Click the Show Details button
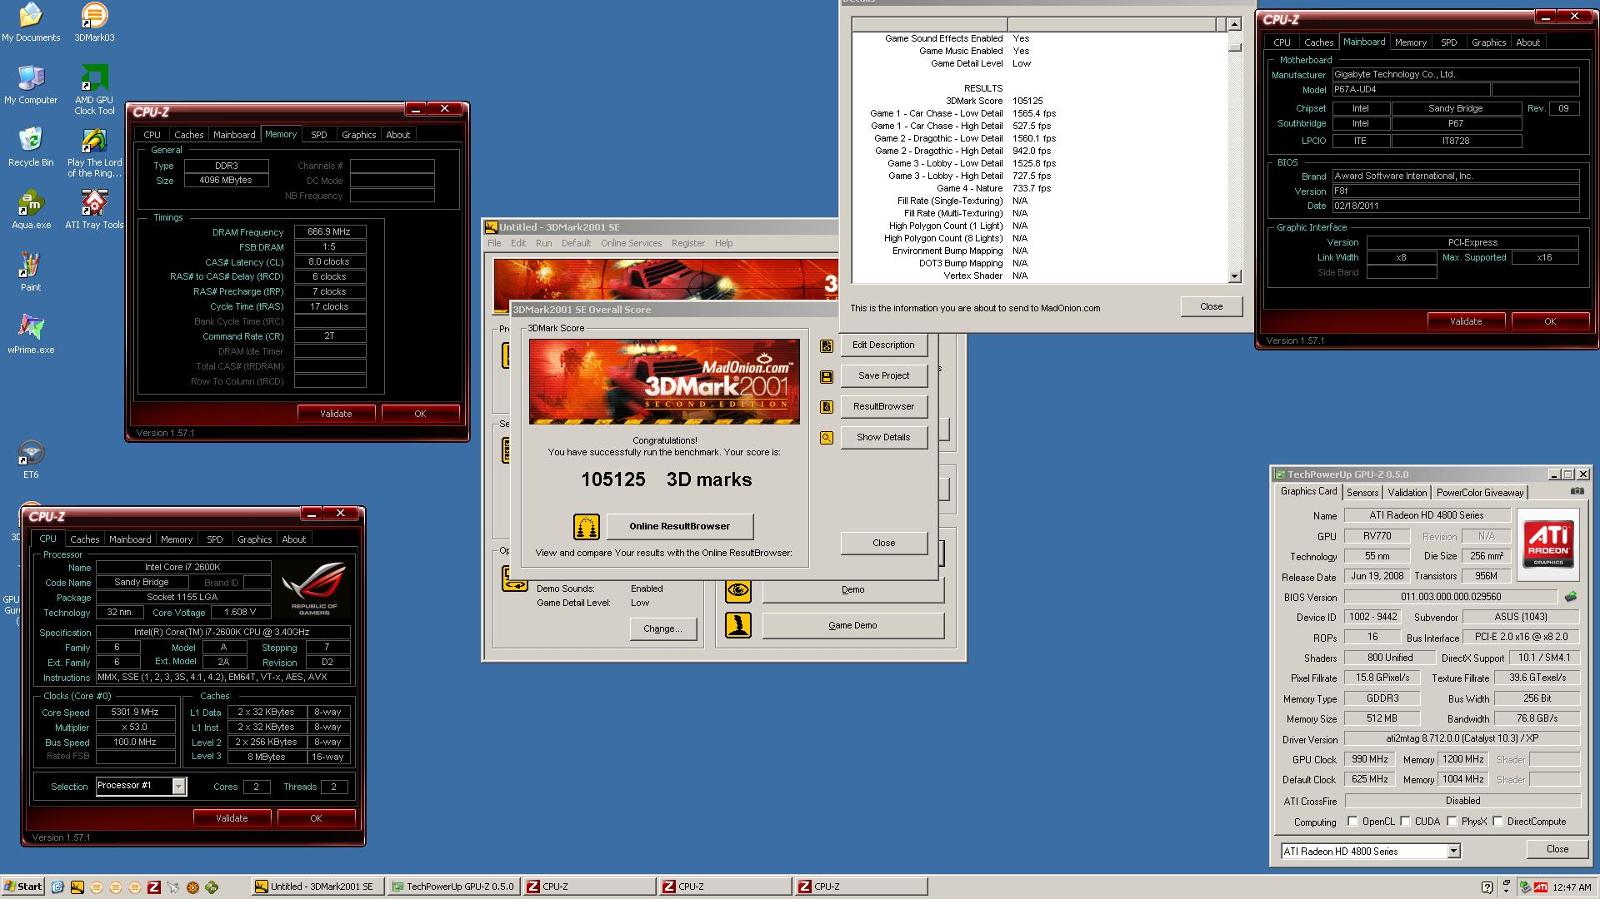Screen dimensions: 1600x899 point(883,437)
